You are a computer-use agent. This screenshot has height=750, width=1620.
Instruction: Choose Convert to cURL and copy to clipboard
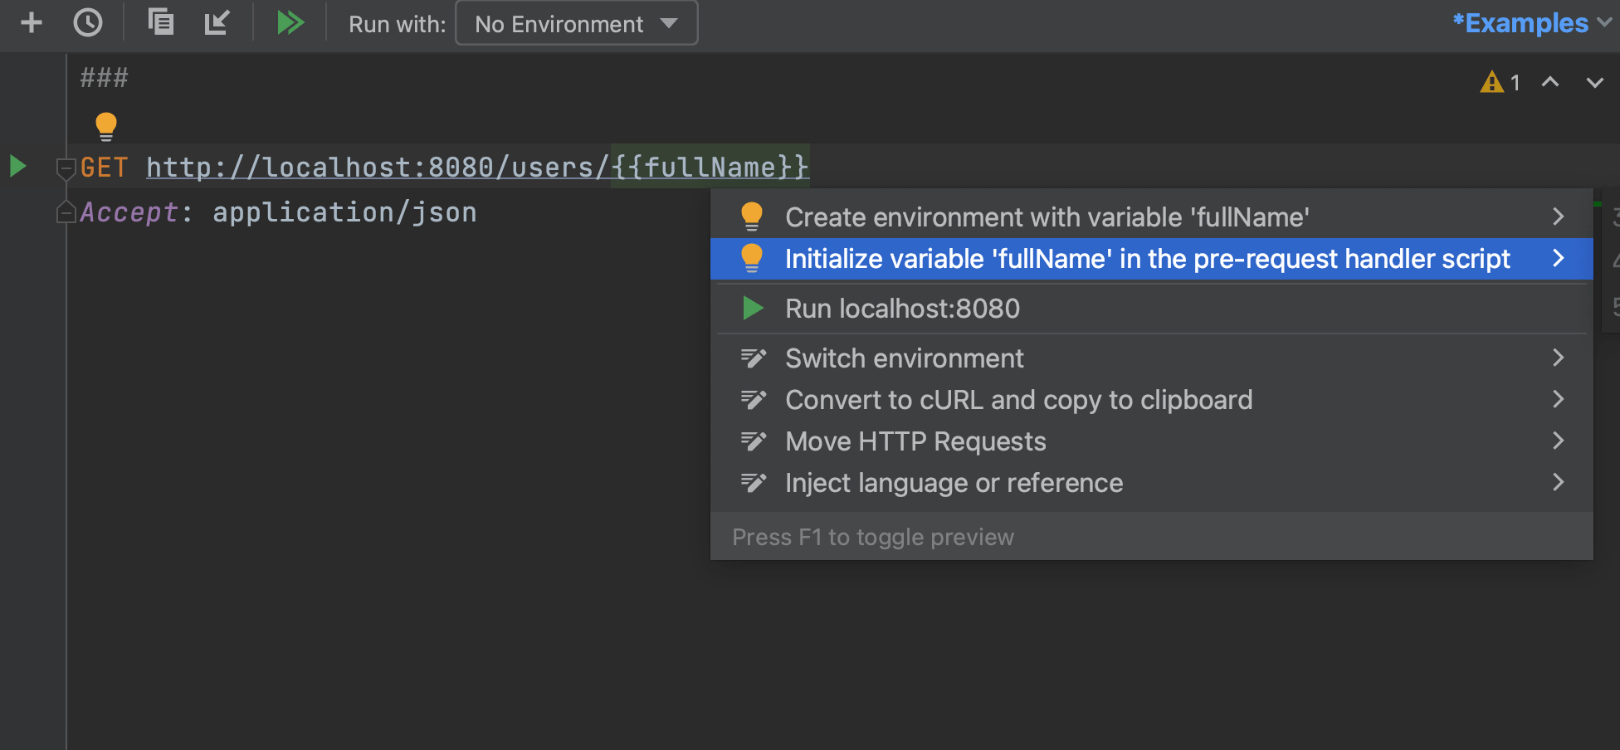1018,400
